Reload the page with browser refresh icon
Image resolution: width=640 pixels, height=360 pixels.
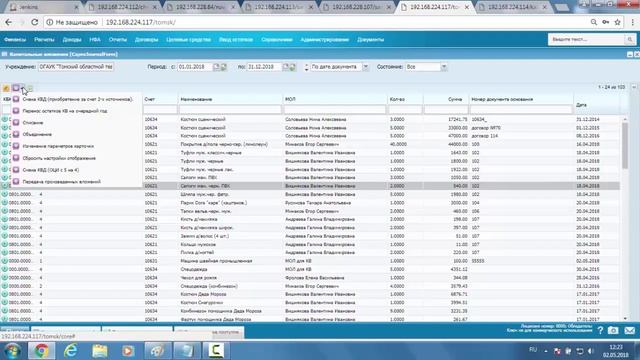35,22
